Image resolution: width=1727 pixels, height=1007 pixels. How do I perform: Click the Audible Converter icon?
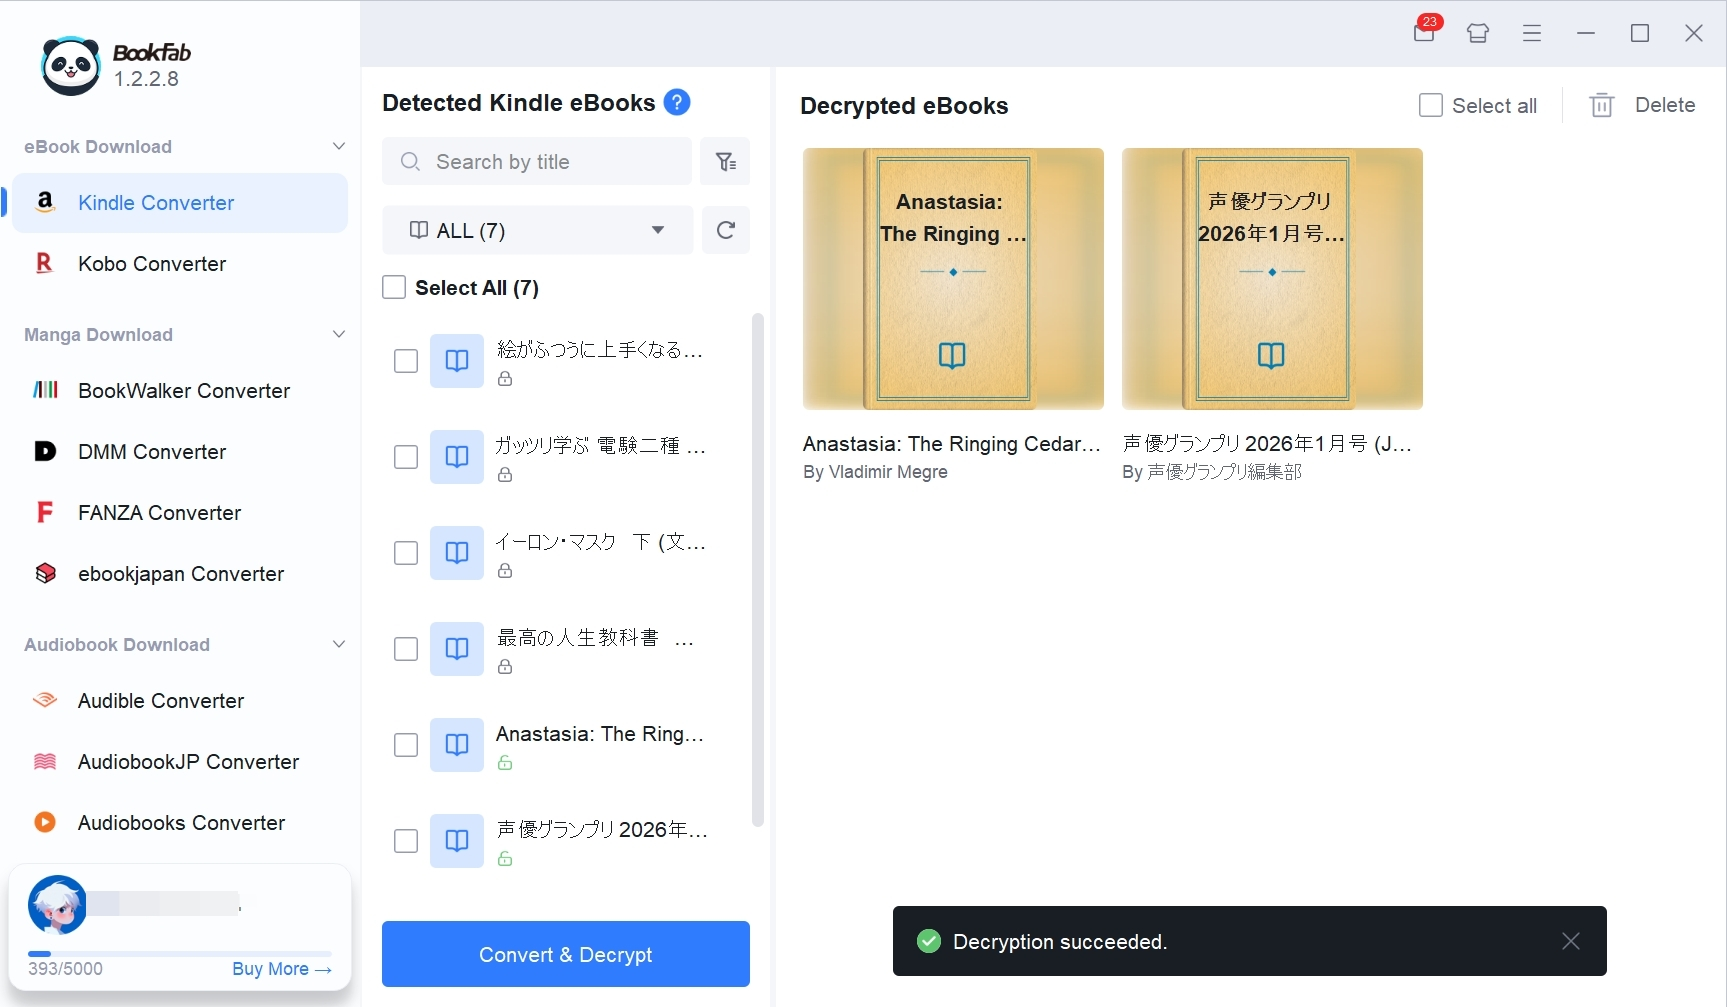pyautogui.click(x=45, y=700)
